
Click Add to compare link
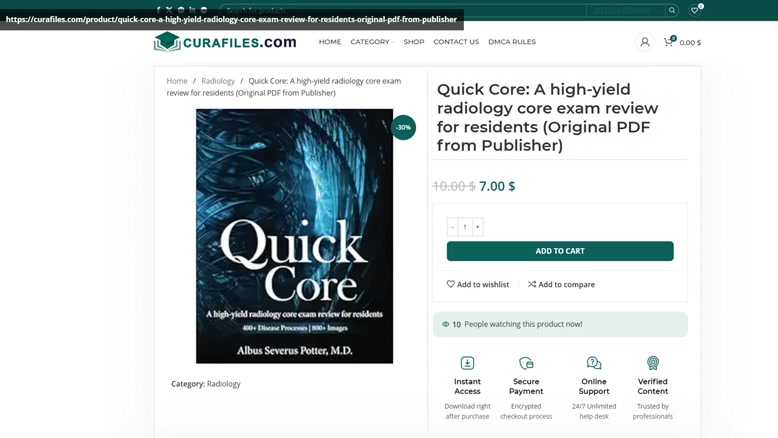point(561,284)
